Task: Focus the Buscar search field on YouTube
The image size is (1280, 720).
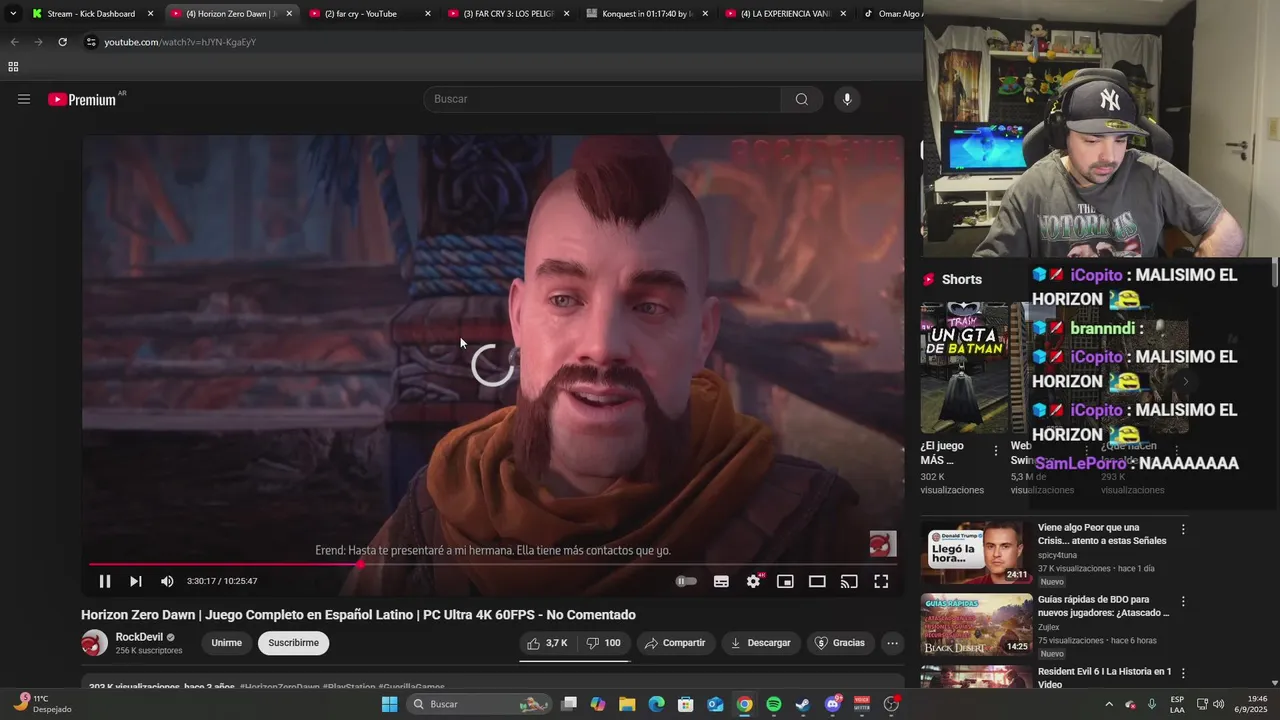Action: pyautogui.click(x=603, y=99)
